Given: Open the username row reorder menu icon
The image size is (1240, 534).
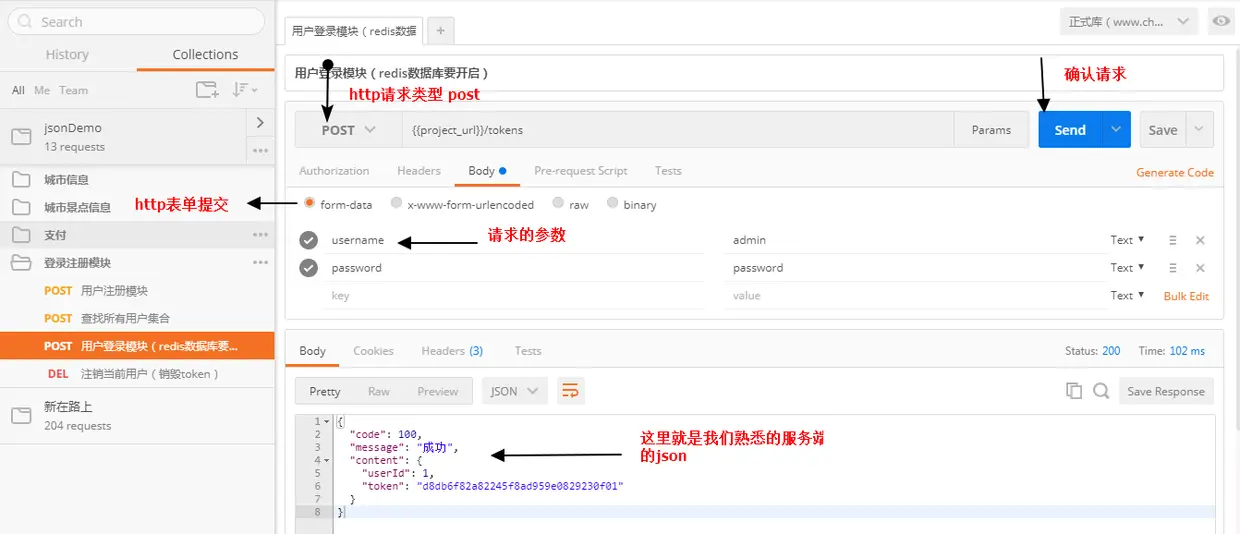Looking at the screenshot, I should pyautogui.click(x=1172, y=240).
